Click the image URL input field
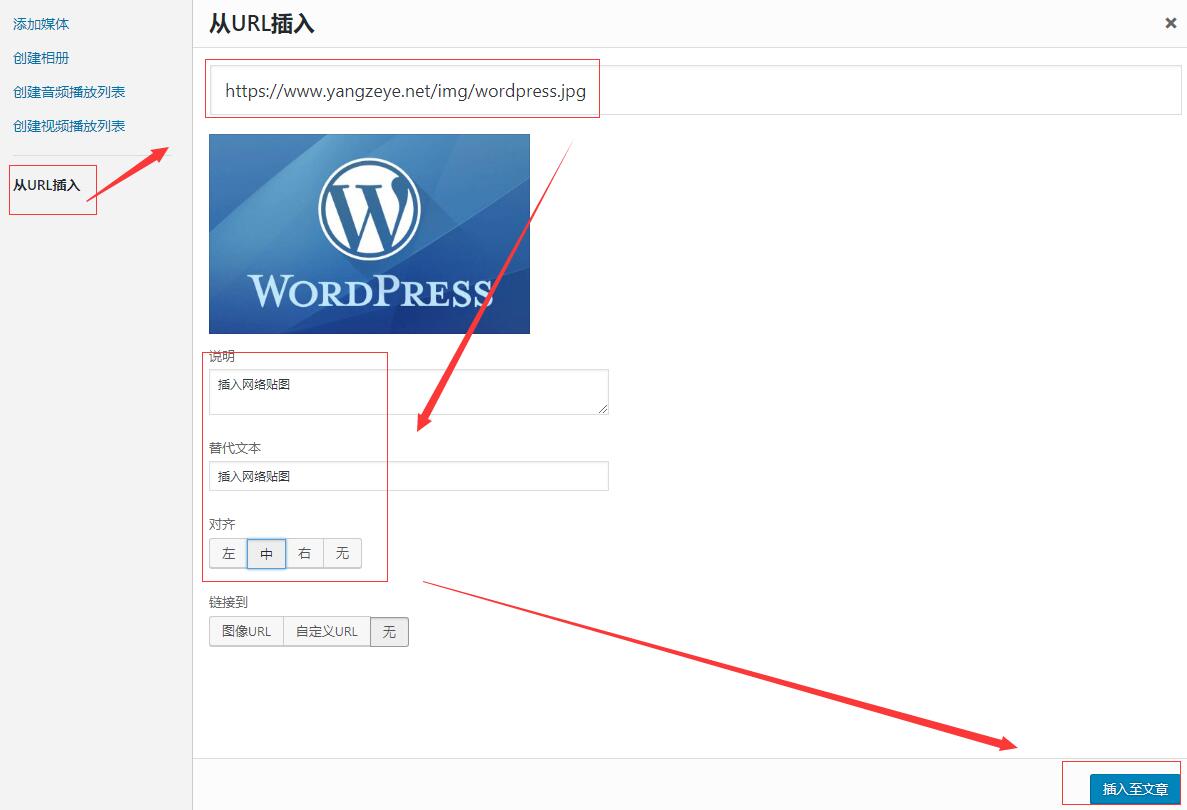1187x810 pixels. tap(695, 91)
